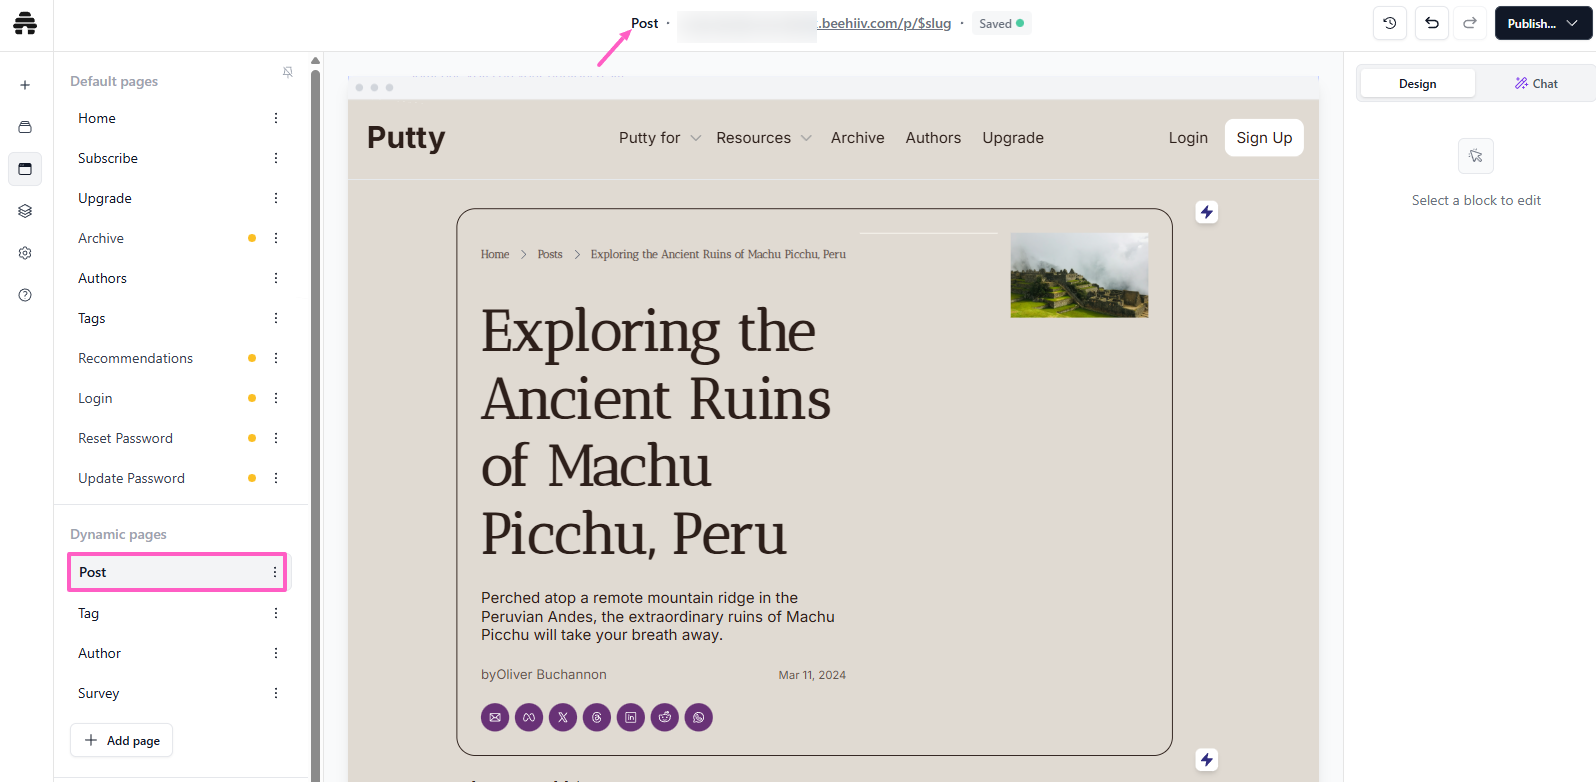Click the undo arrow button

[1432, 23]
